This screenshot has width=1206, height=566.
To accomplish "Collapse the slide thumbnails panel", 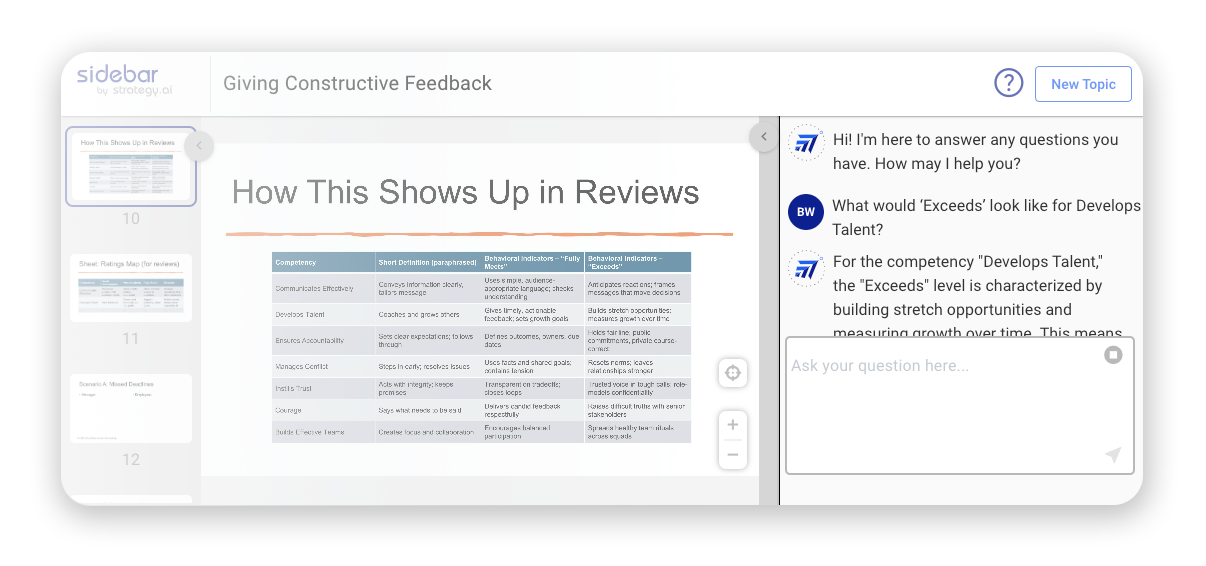I will 198,146.
